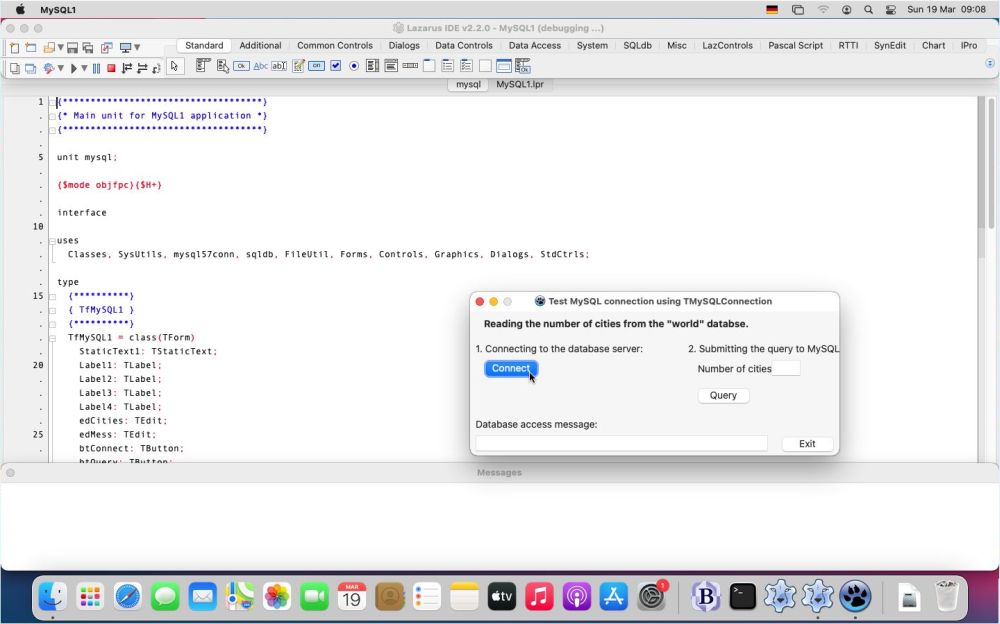Click the Run green-arrow icon

click(x=74, y=68)
